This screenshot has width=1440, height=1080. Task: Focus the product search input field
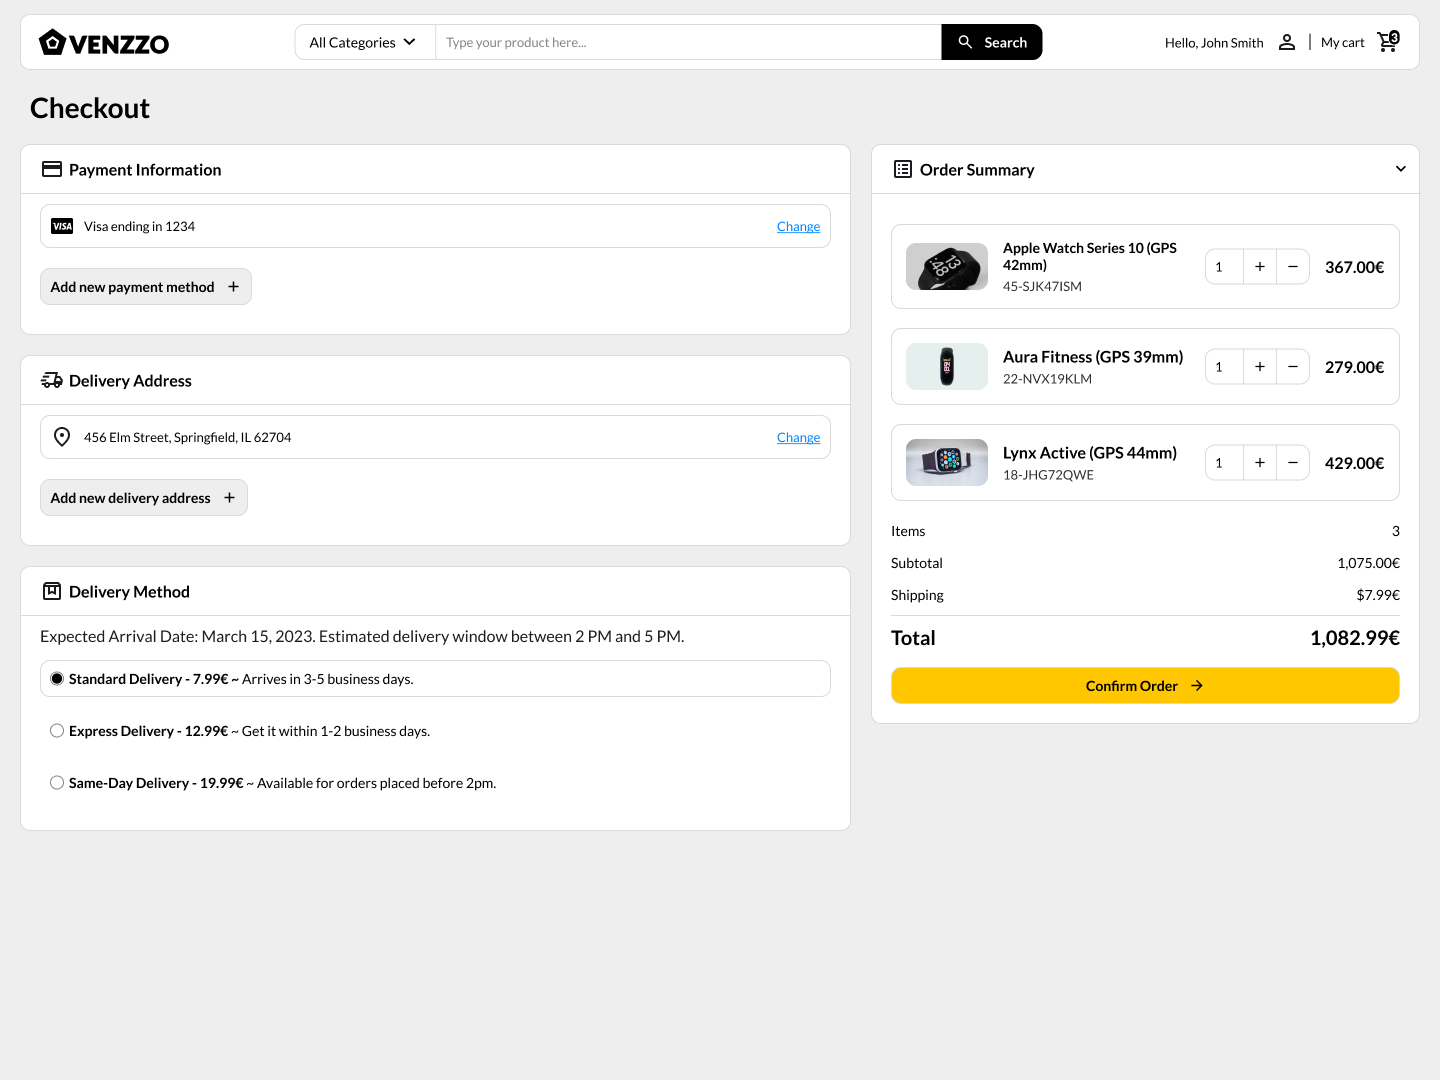(x=688, y=42)
